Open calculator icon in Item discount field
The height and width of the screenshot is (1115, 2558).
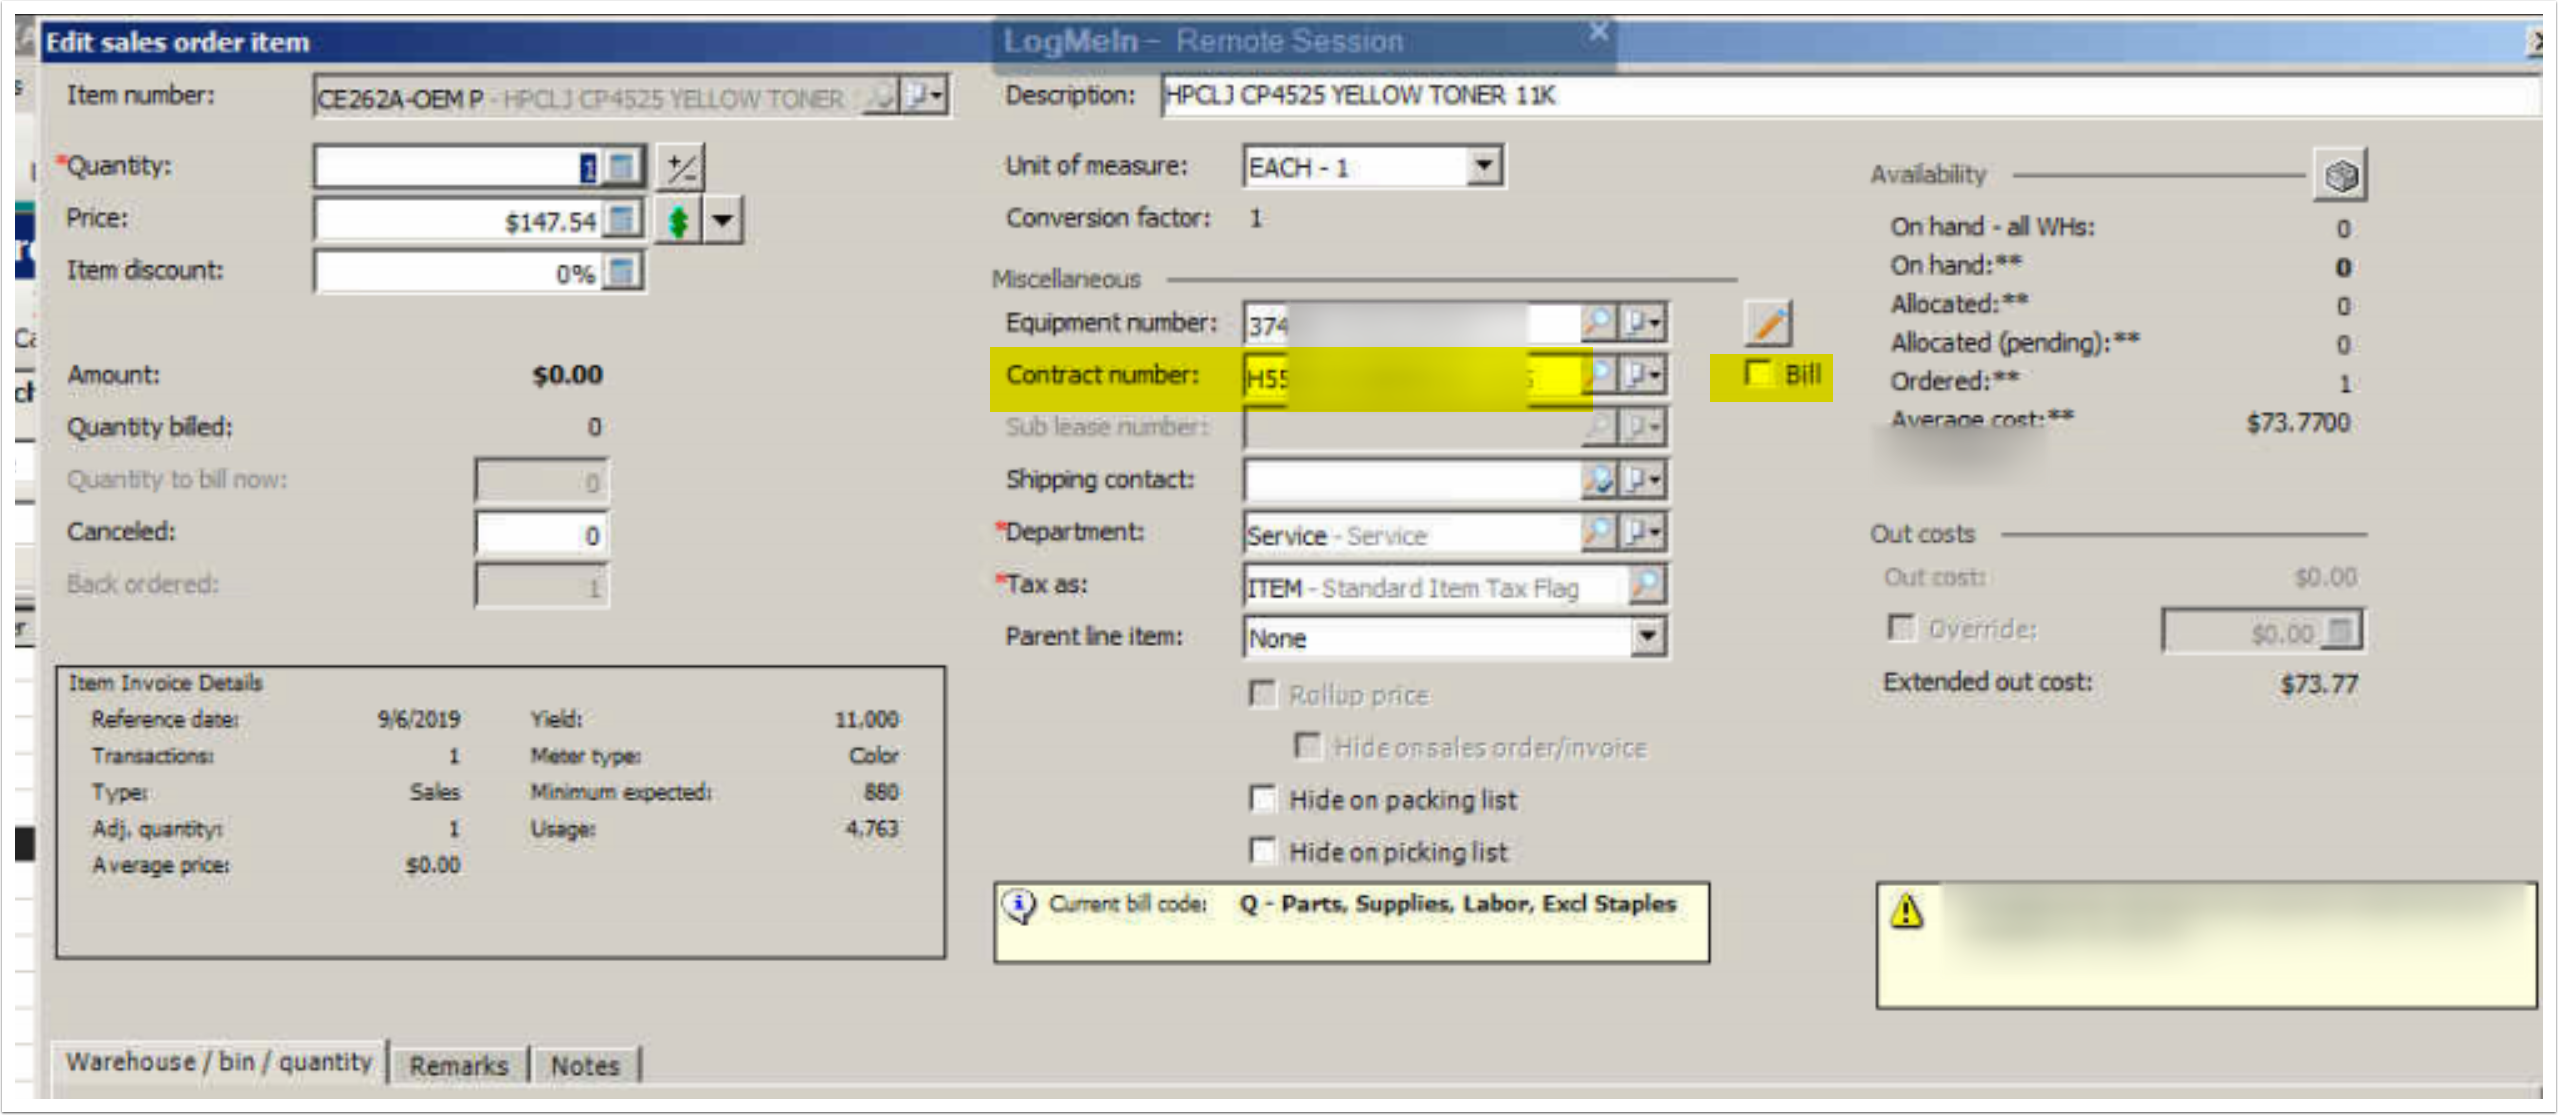tap(622, 271)
